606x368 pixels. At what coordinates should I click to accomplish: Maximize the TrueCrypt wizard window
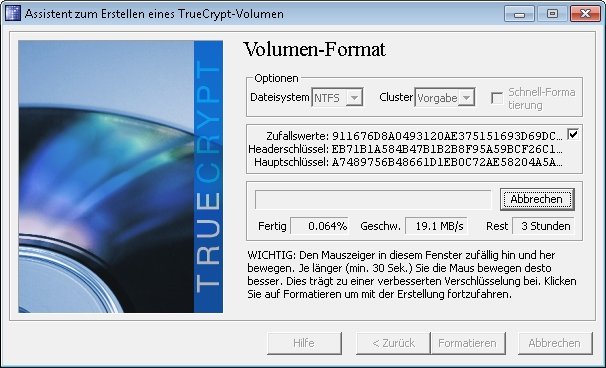click(552, 14)
